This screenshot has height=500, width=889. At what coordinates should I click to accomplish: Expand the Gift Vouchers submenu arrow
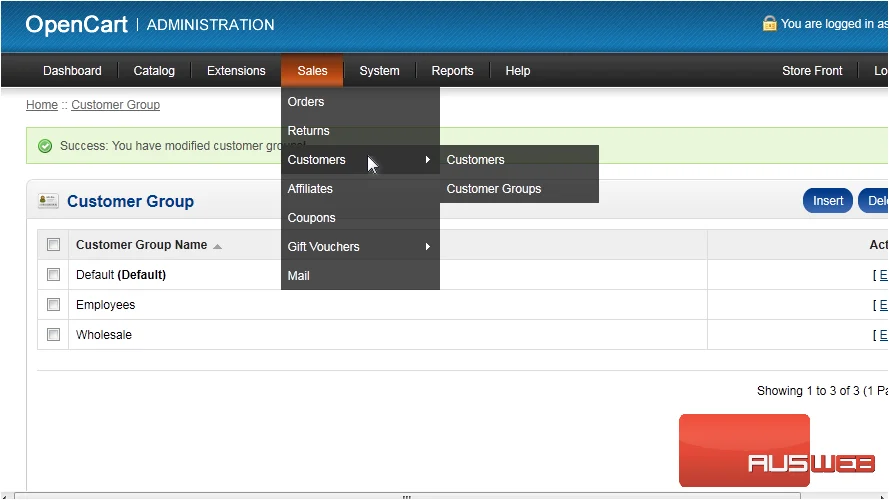[427, 247]
